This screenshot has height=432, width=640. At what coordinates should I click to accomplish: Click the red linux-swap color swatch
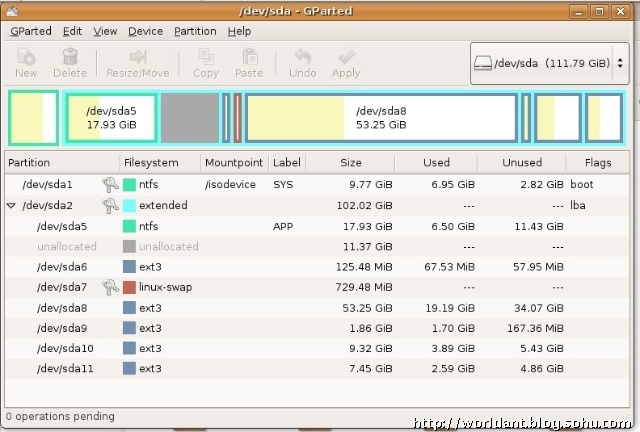point(130,287)
